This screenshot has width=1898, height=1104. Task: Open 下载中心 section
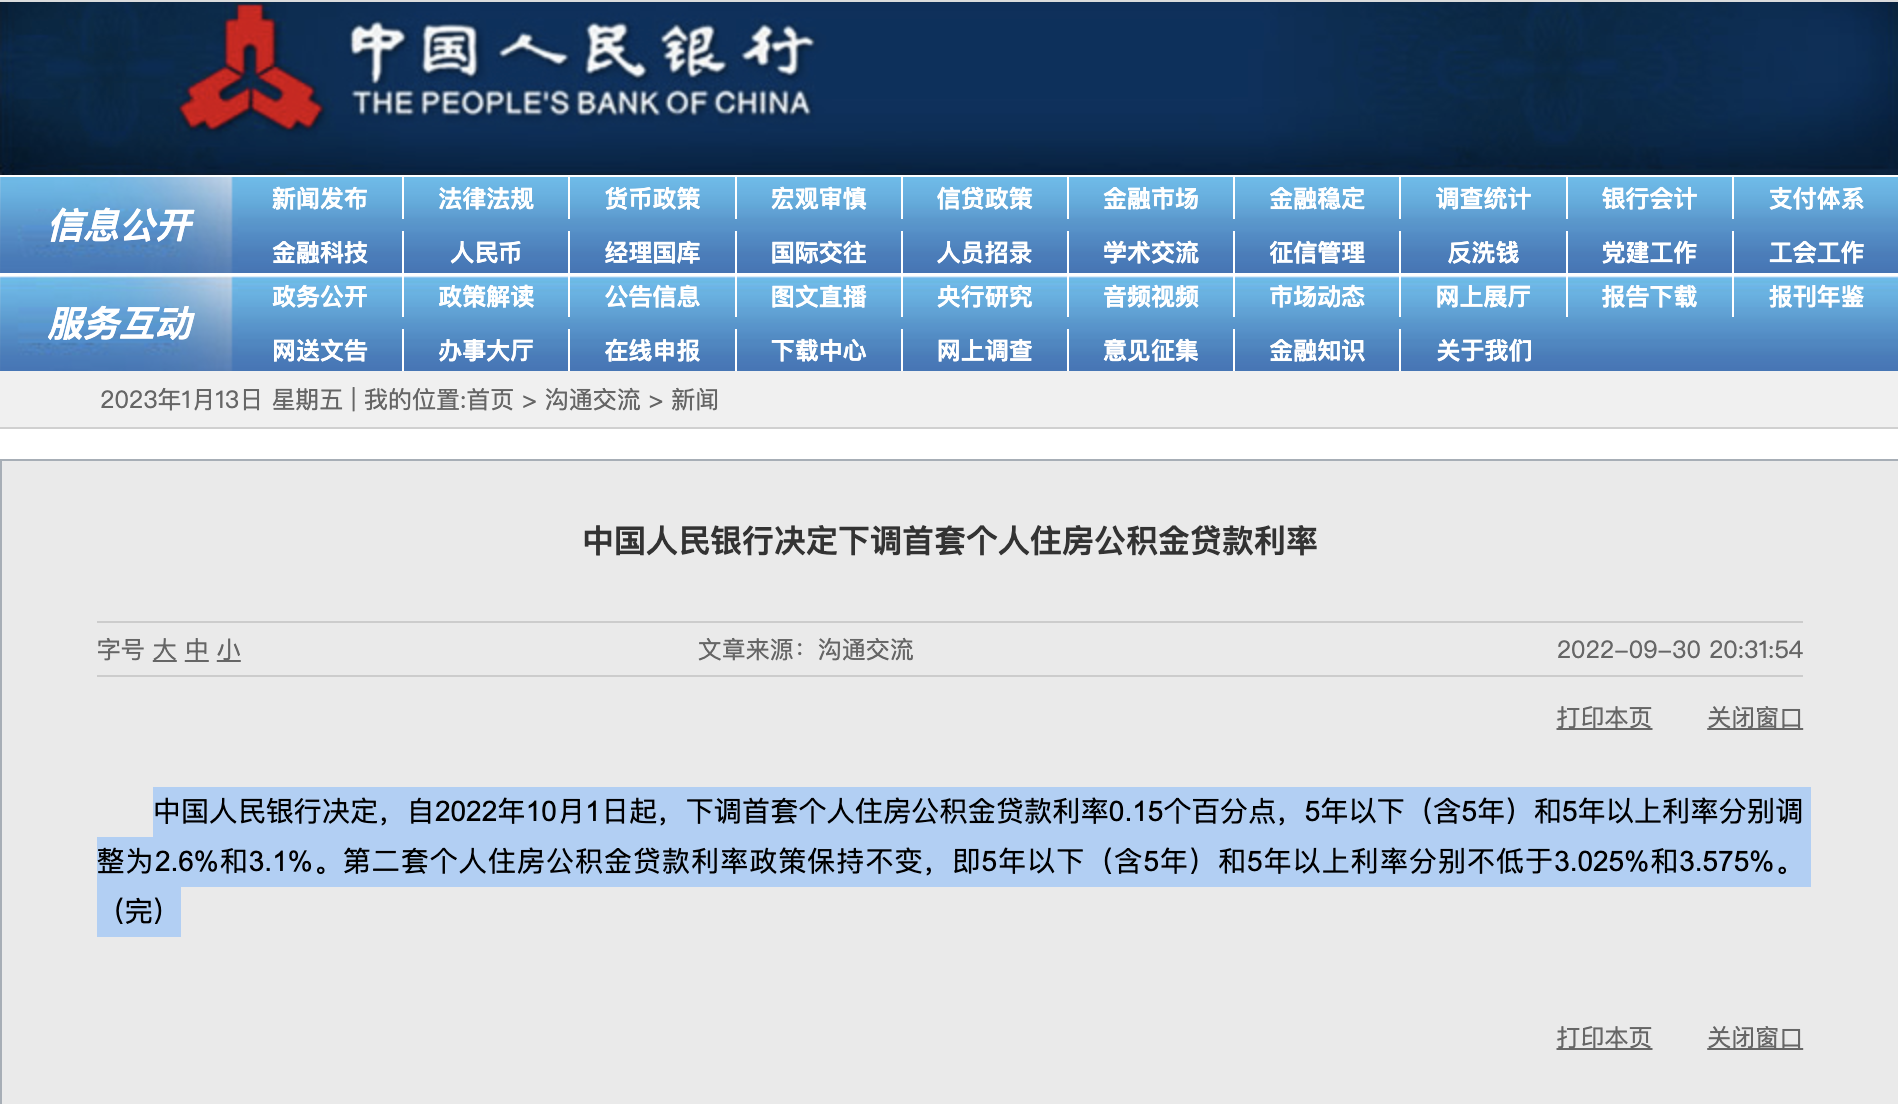pos(818,351)
